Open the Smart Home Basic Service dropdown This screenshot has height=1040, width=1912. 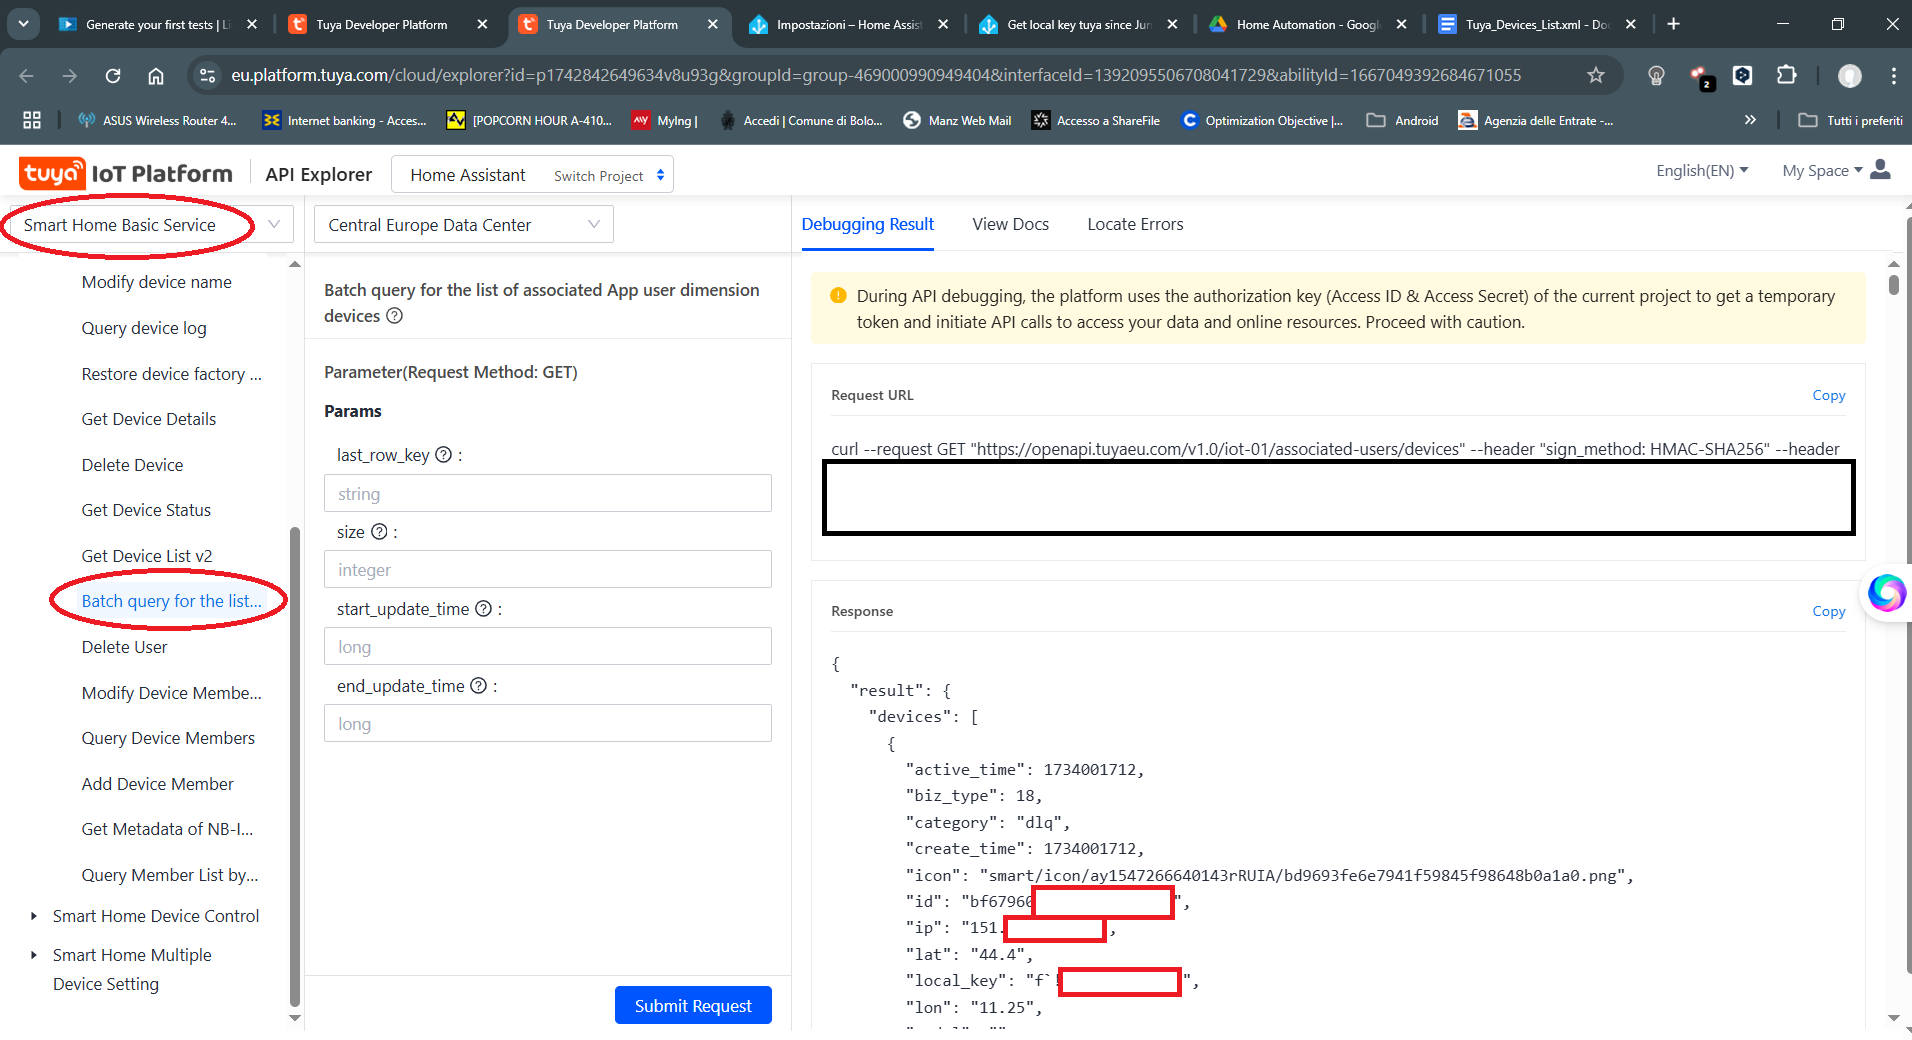click(152, 225)
